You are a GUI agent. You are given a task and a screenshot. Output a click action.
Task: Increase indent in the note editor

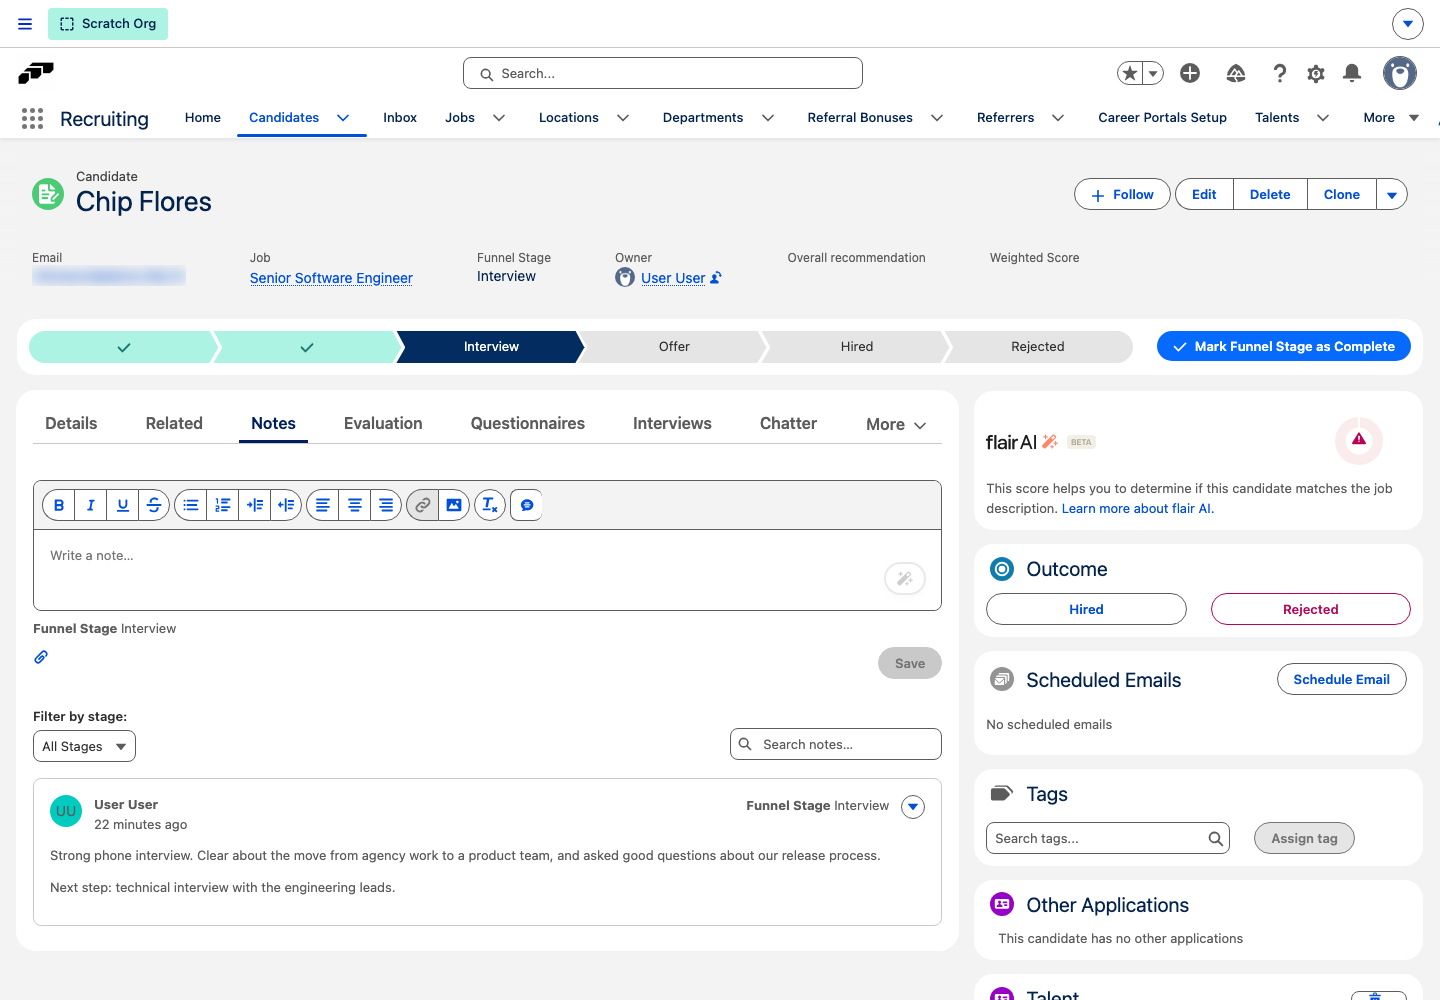click(255, 505)
